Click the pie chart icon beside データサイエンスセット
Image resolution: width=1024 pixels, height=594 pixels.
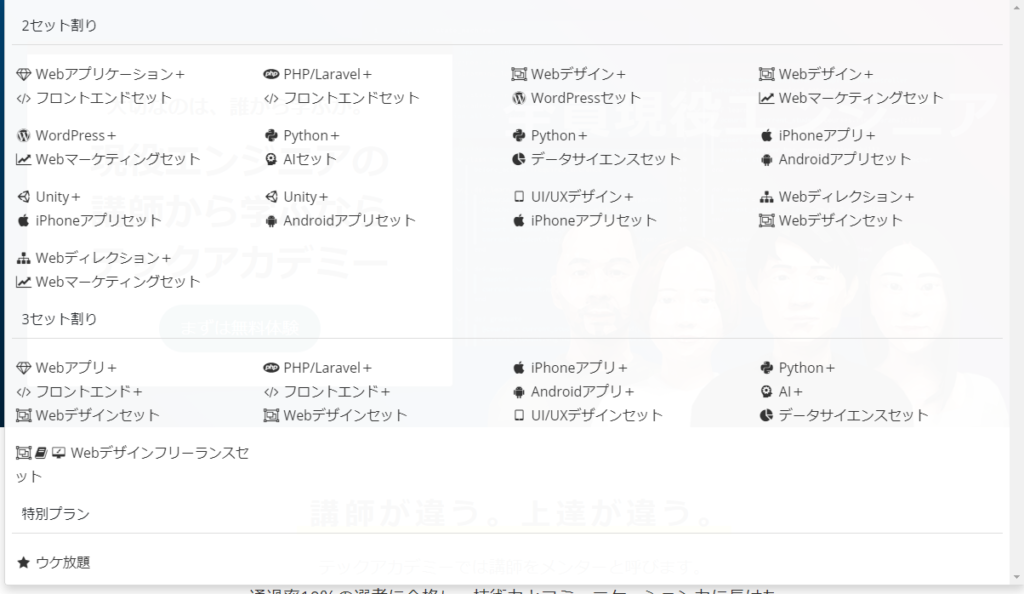pyautogui.click(x=519, y=159)
